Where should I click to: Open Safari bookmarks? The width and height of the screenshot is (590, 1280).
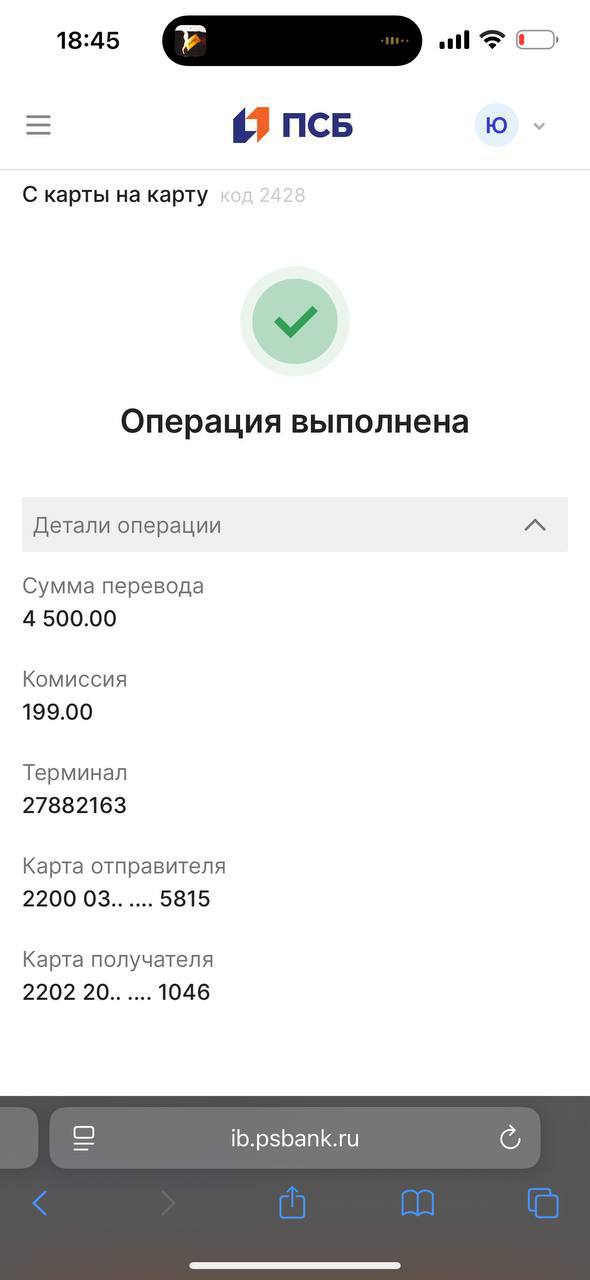[418, 1203]
